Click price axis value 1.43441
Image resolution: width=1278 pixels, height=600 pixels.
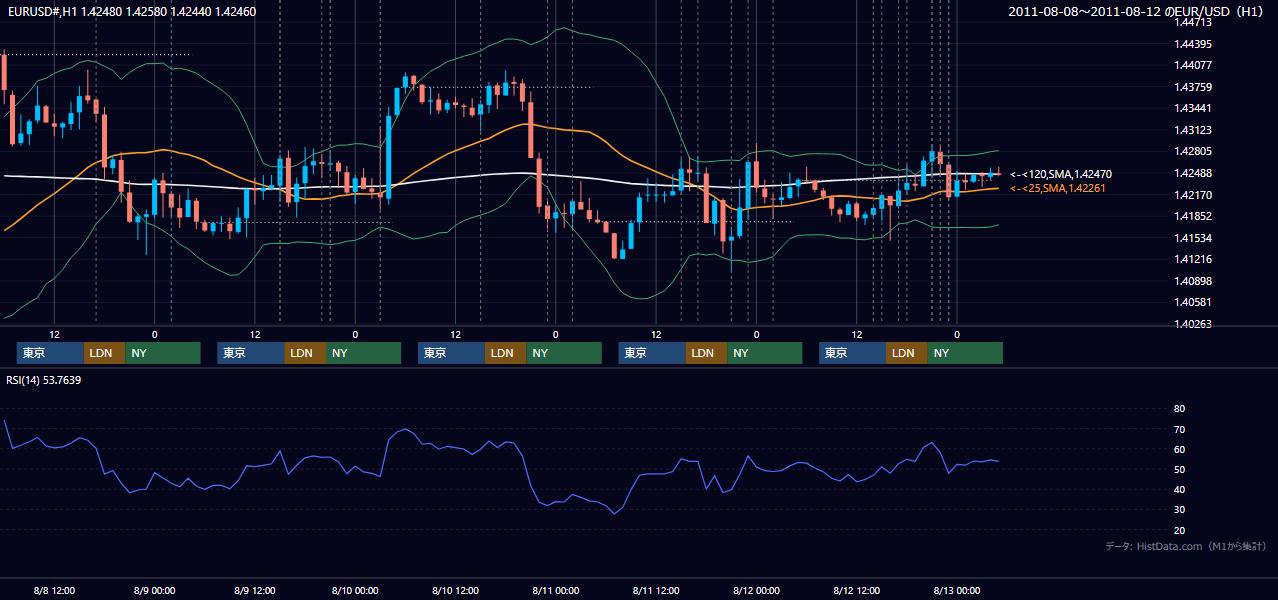(1193, 108)
